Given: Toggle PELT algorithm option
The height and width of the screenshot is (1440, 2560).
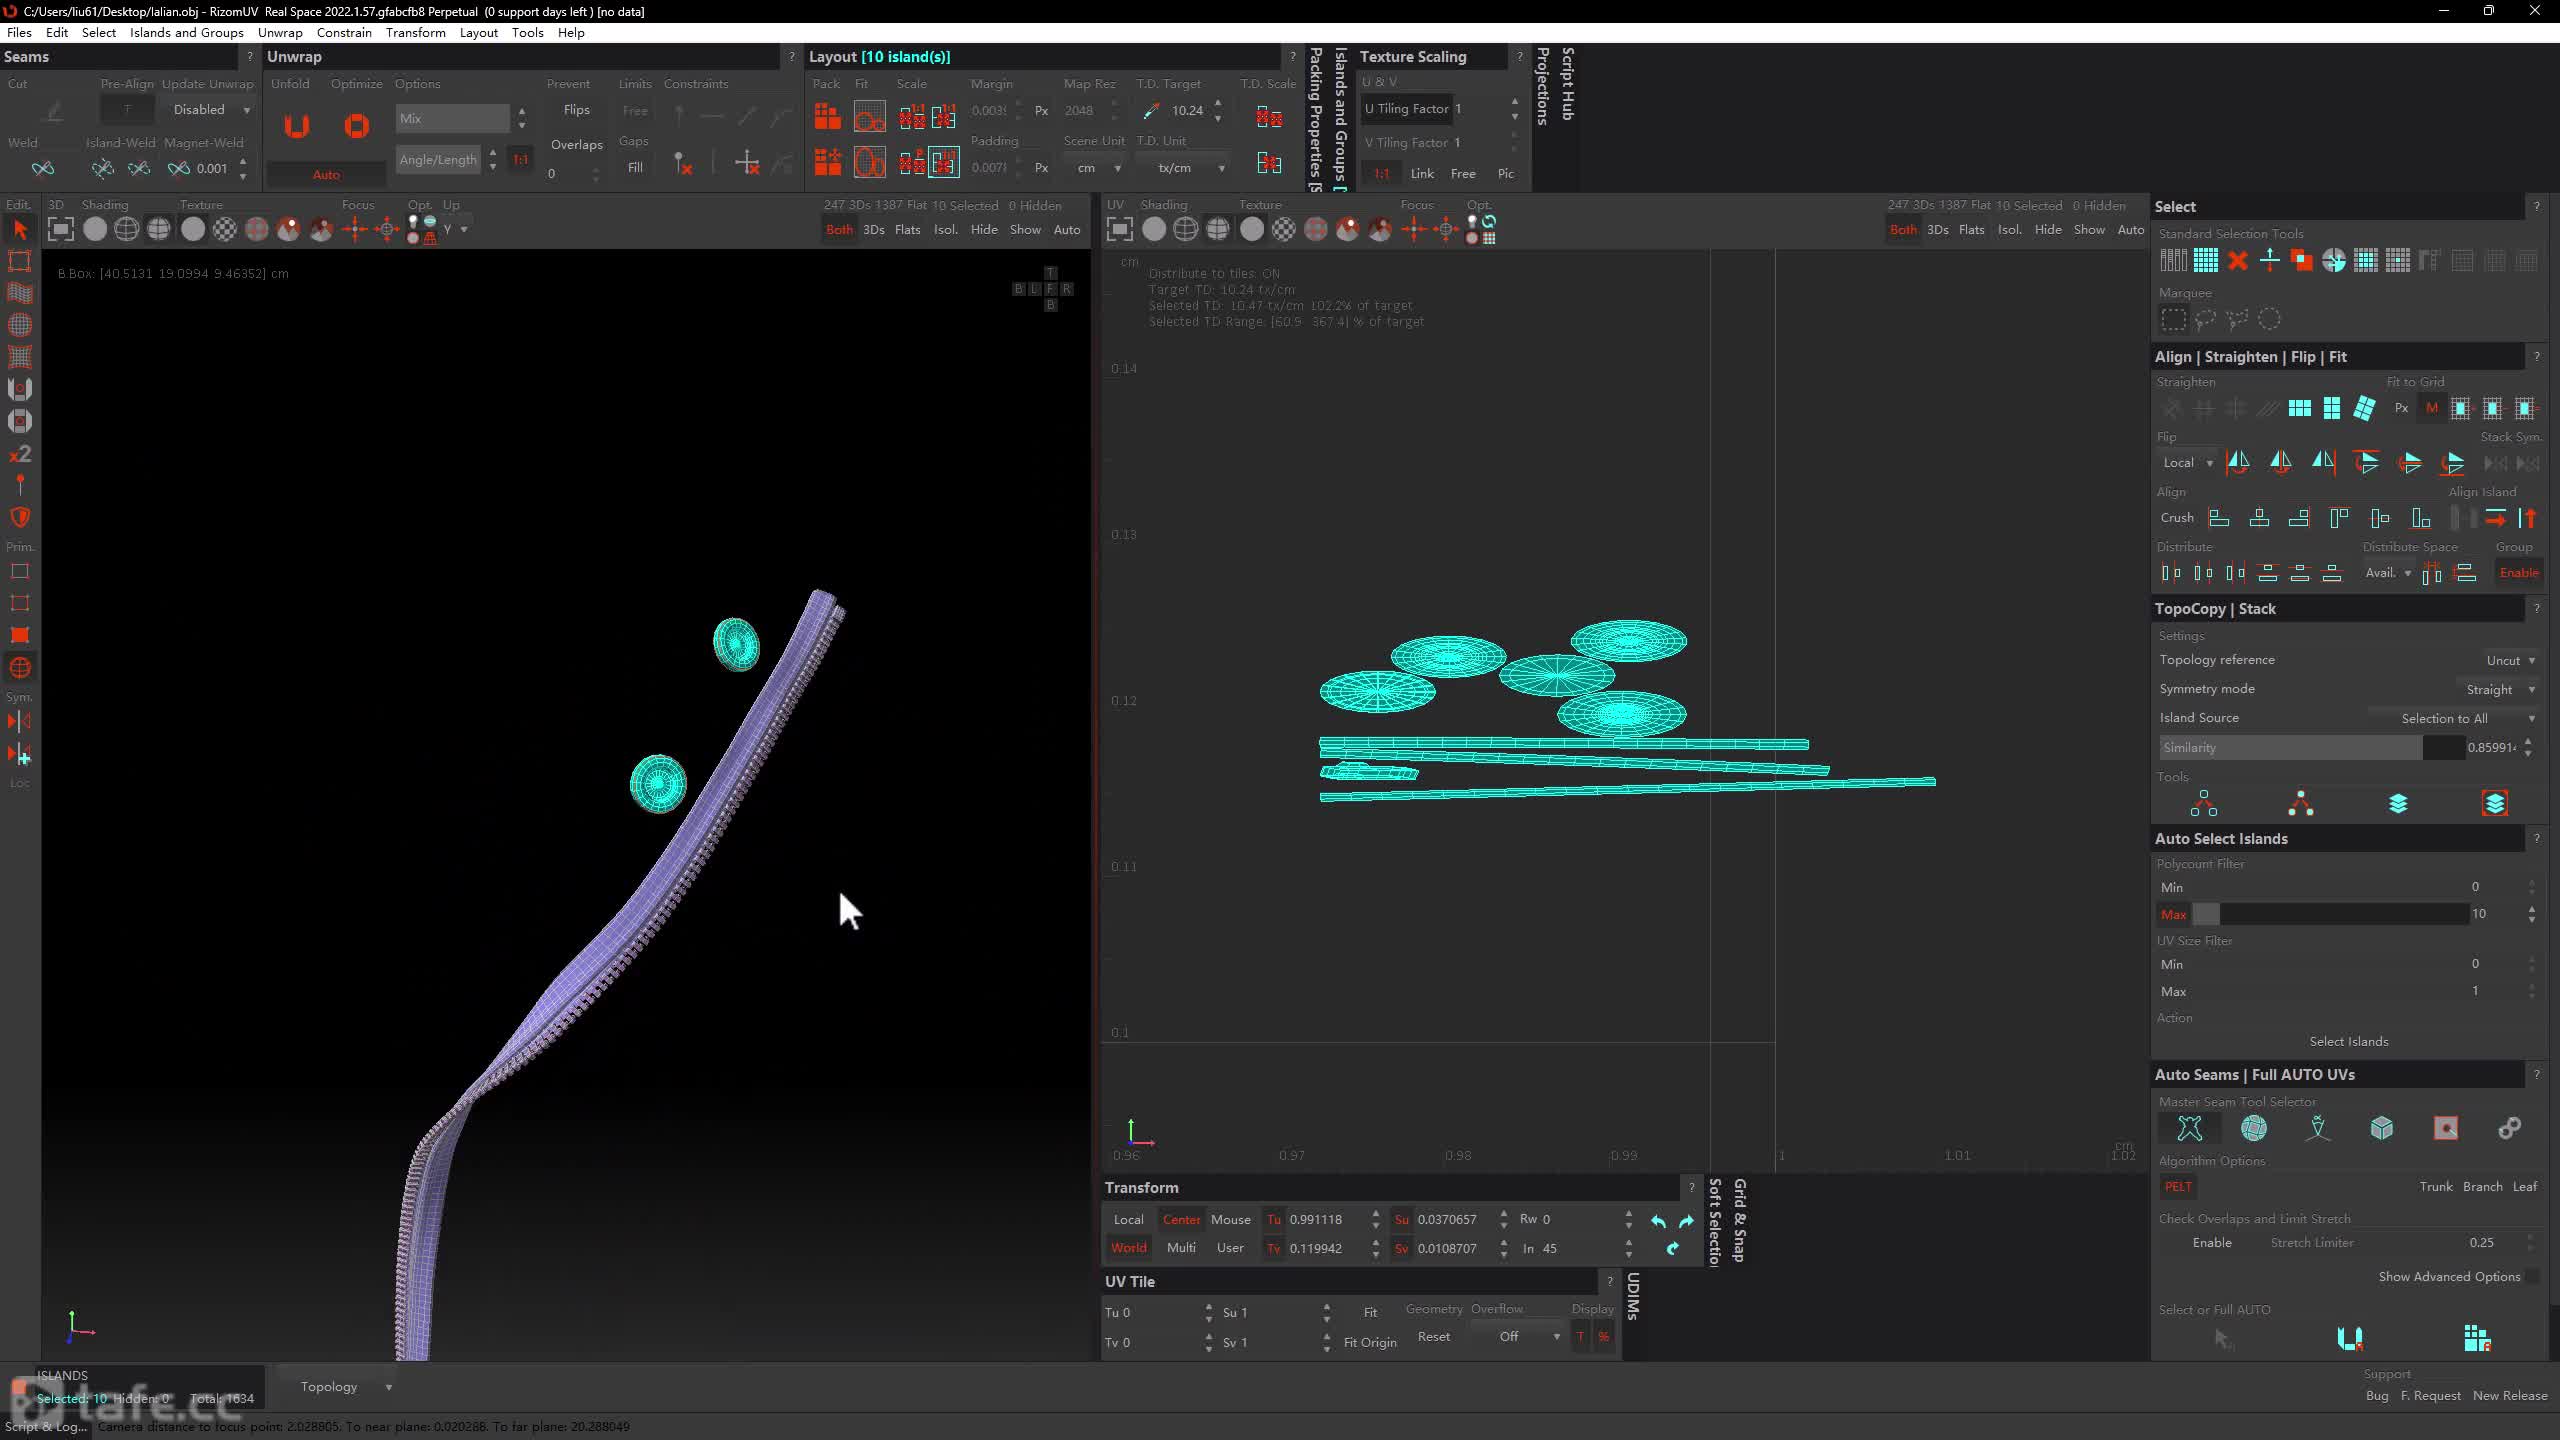Looking at the screenshot, I should tap(2178, 1186).
